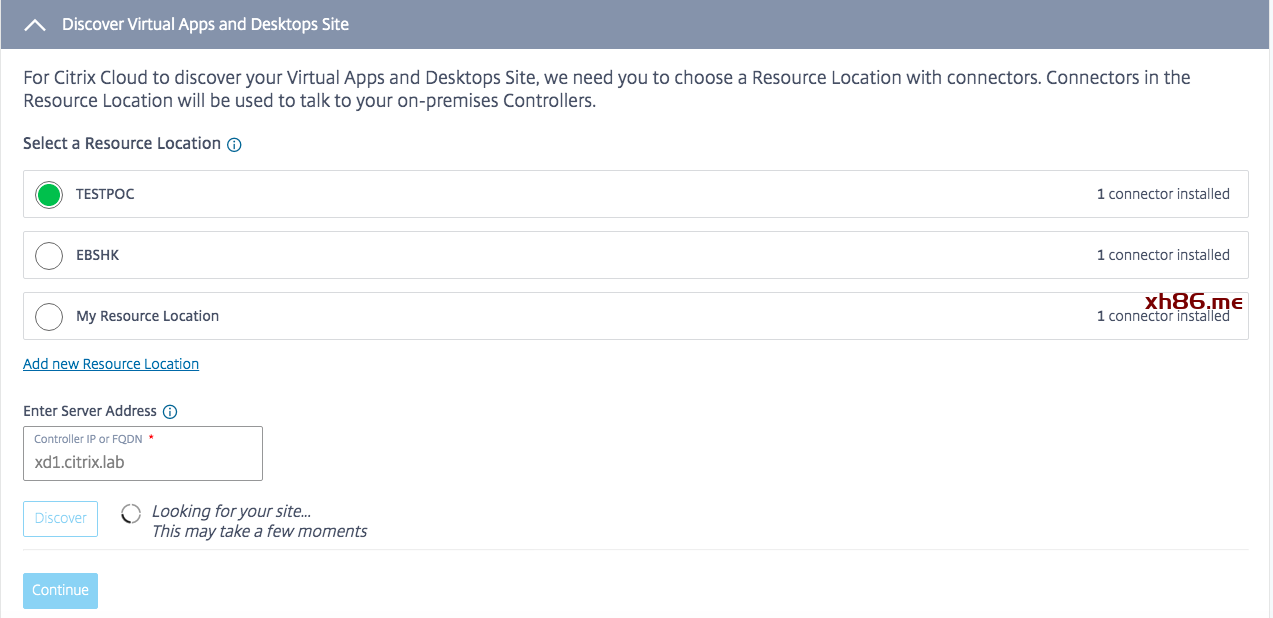Screen dimensions: 1273x618
Task: Click the My Resource Location label
Action: coord(148,316)
